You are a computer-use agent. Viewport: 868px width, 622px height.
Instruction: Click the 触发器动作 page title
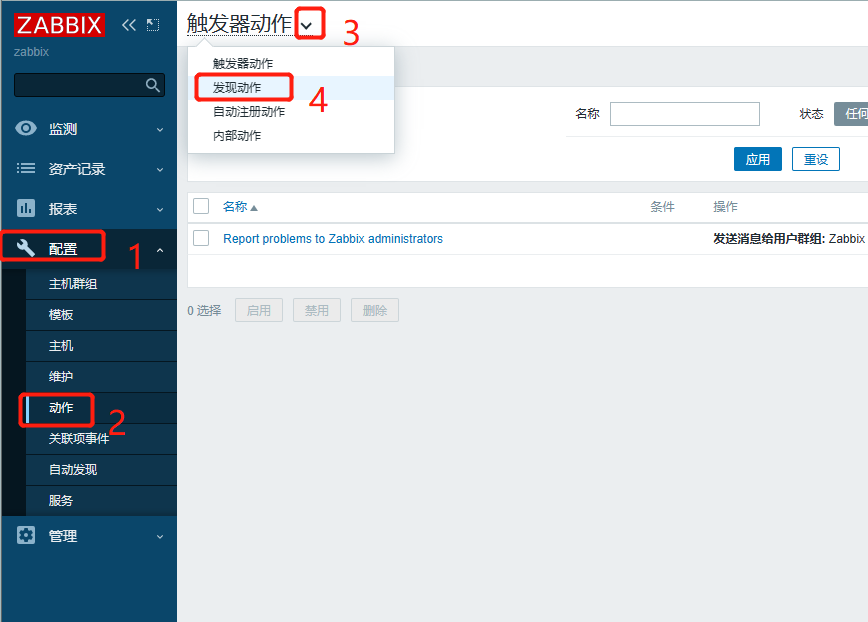pos(239,24)
